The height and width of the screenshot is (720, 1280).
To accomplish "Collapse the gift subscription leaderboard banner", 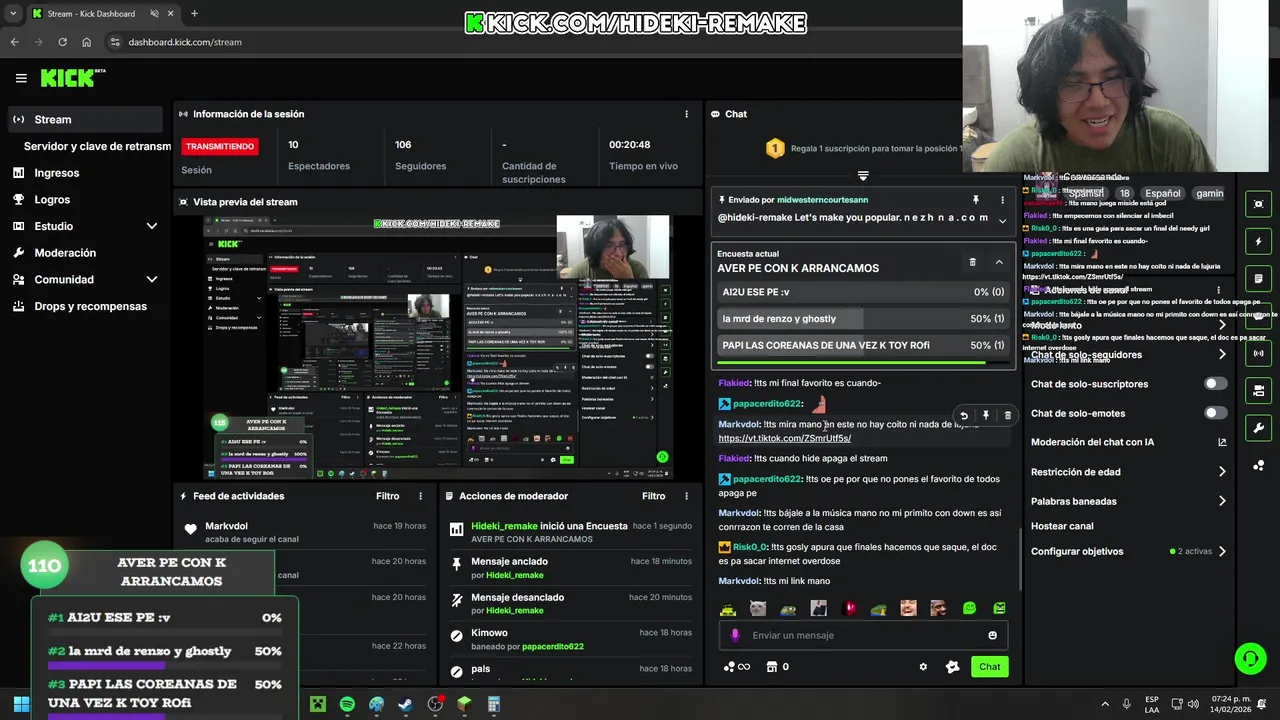I will (863, 175).
